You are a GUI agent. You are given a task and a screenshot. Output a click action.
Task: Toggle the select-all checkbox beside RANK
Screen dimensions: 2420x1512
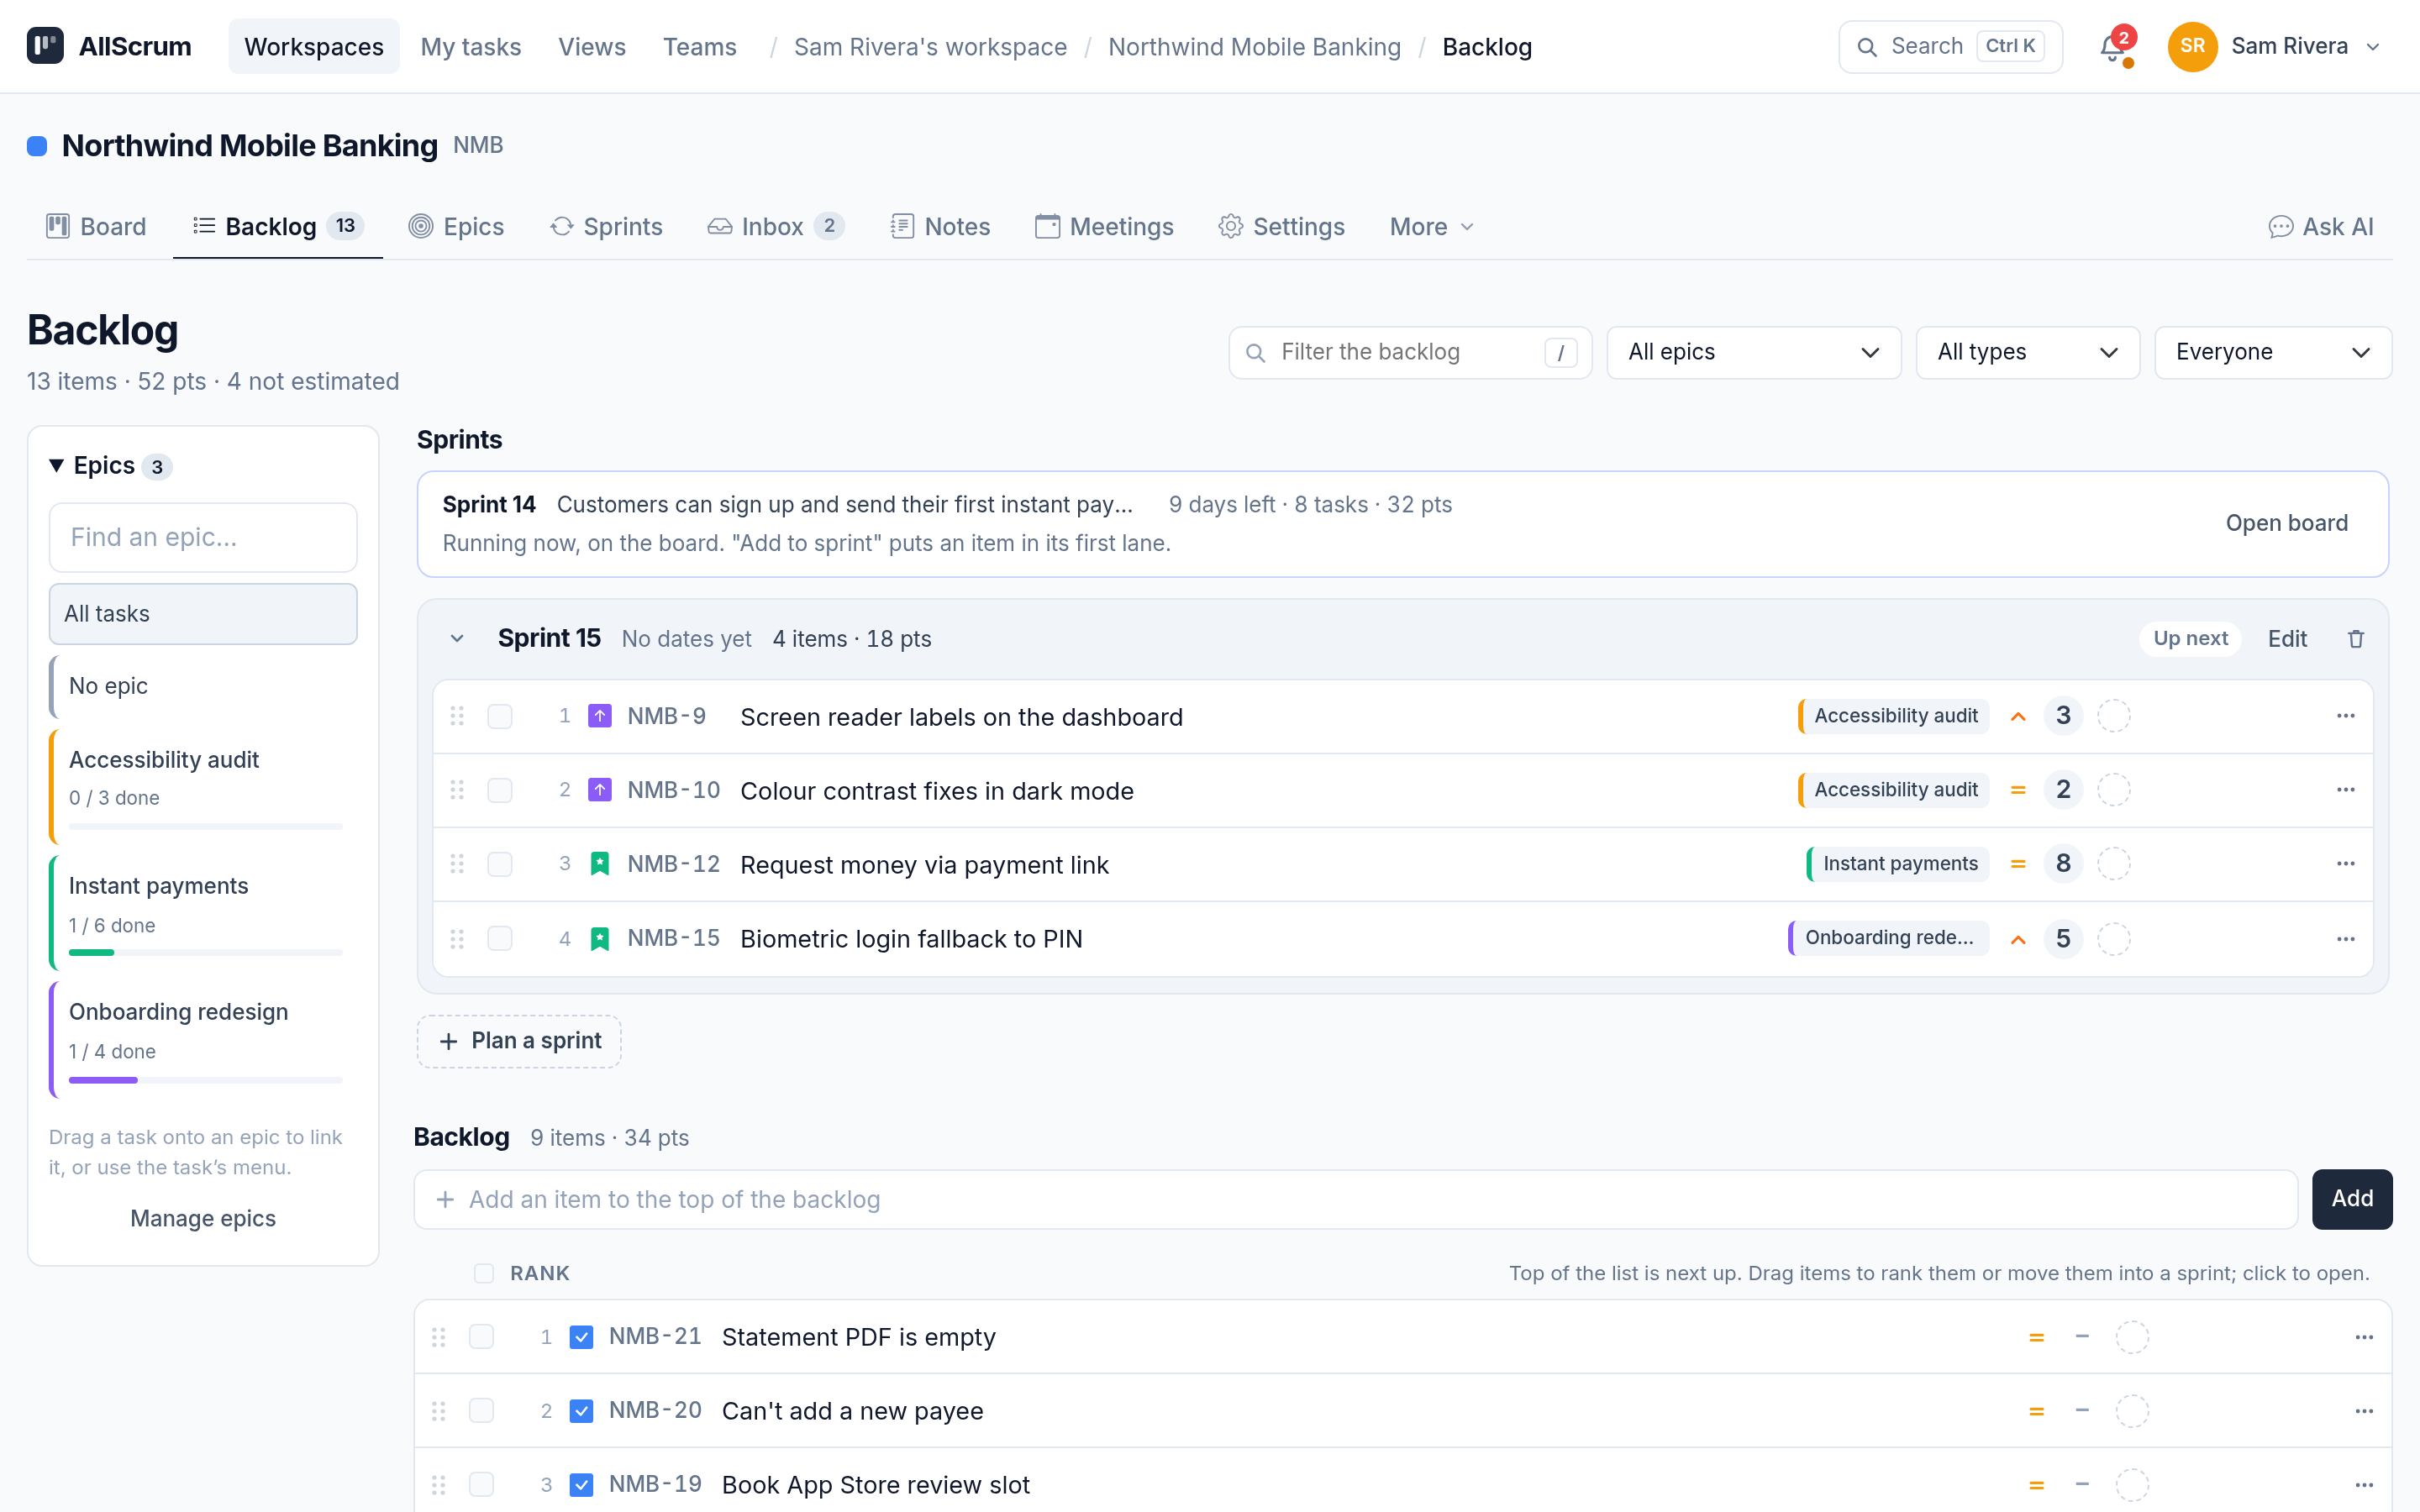click(x=484, y=1273)
